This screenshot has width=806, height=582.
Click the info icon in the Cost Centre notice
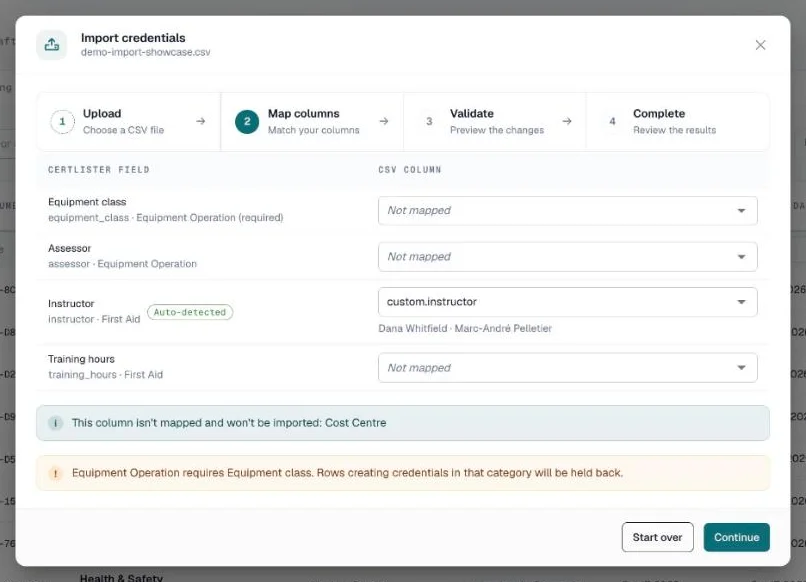[x=56, y=423]
